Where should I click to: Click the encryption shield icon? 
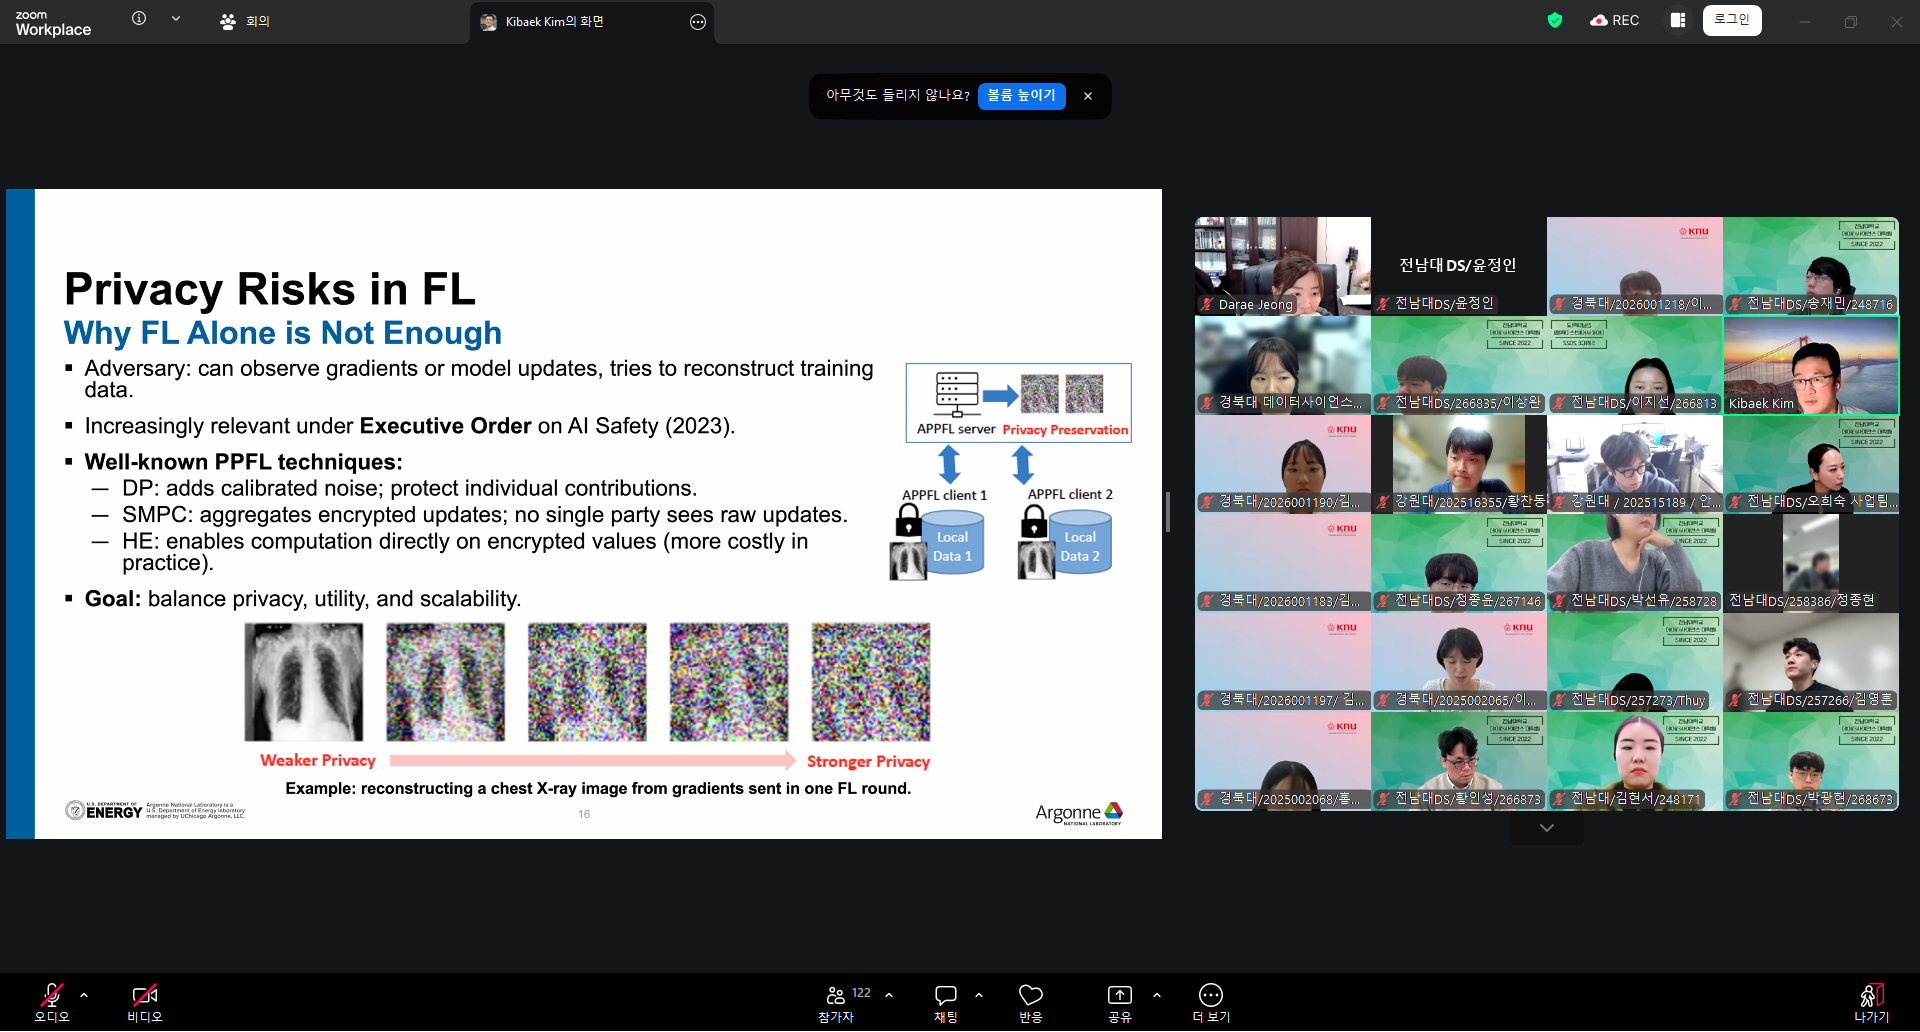pyautogui.click(x=1554, y=20)
